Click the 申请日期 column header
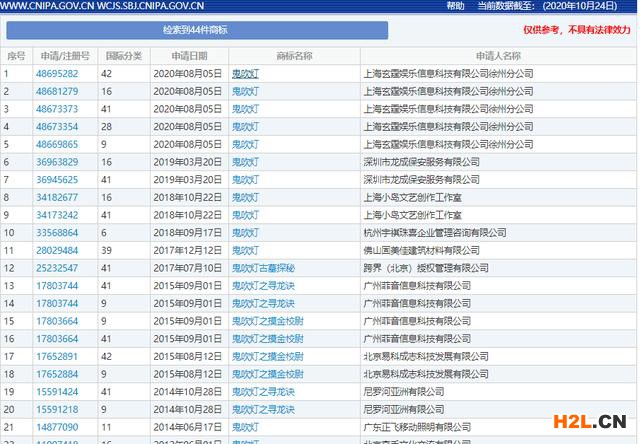This screenshot has height=444, width=640. 189,56
